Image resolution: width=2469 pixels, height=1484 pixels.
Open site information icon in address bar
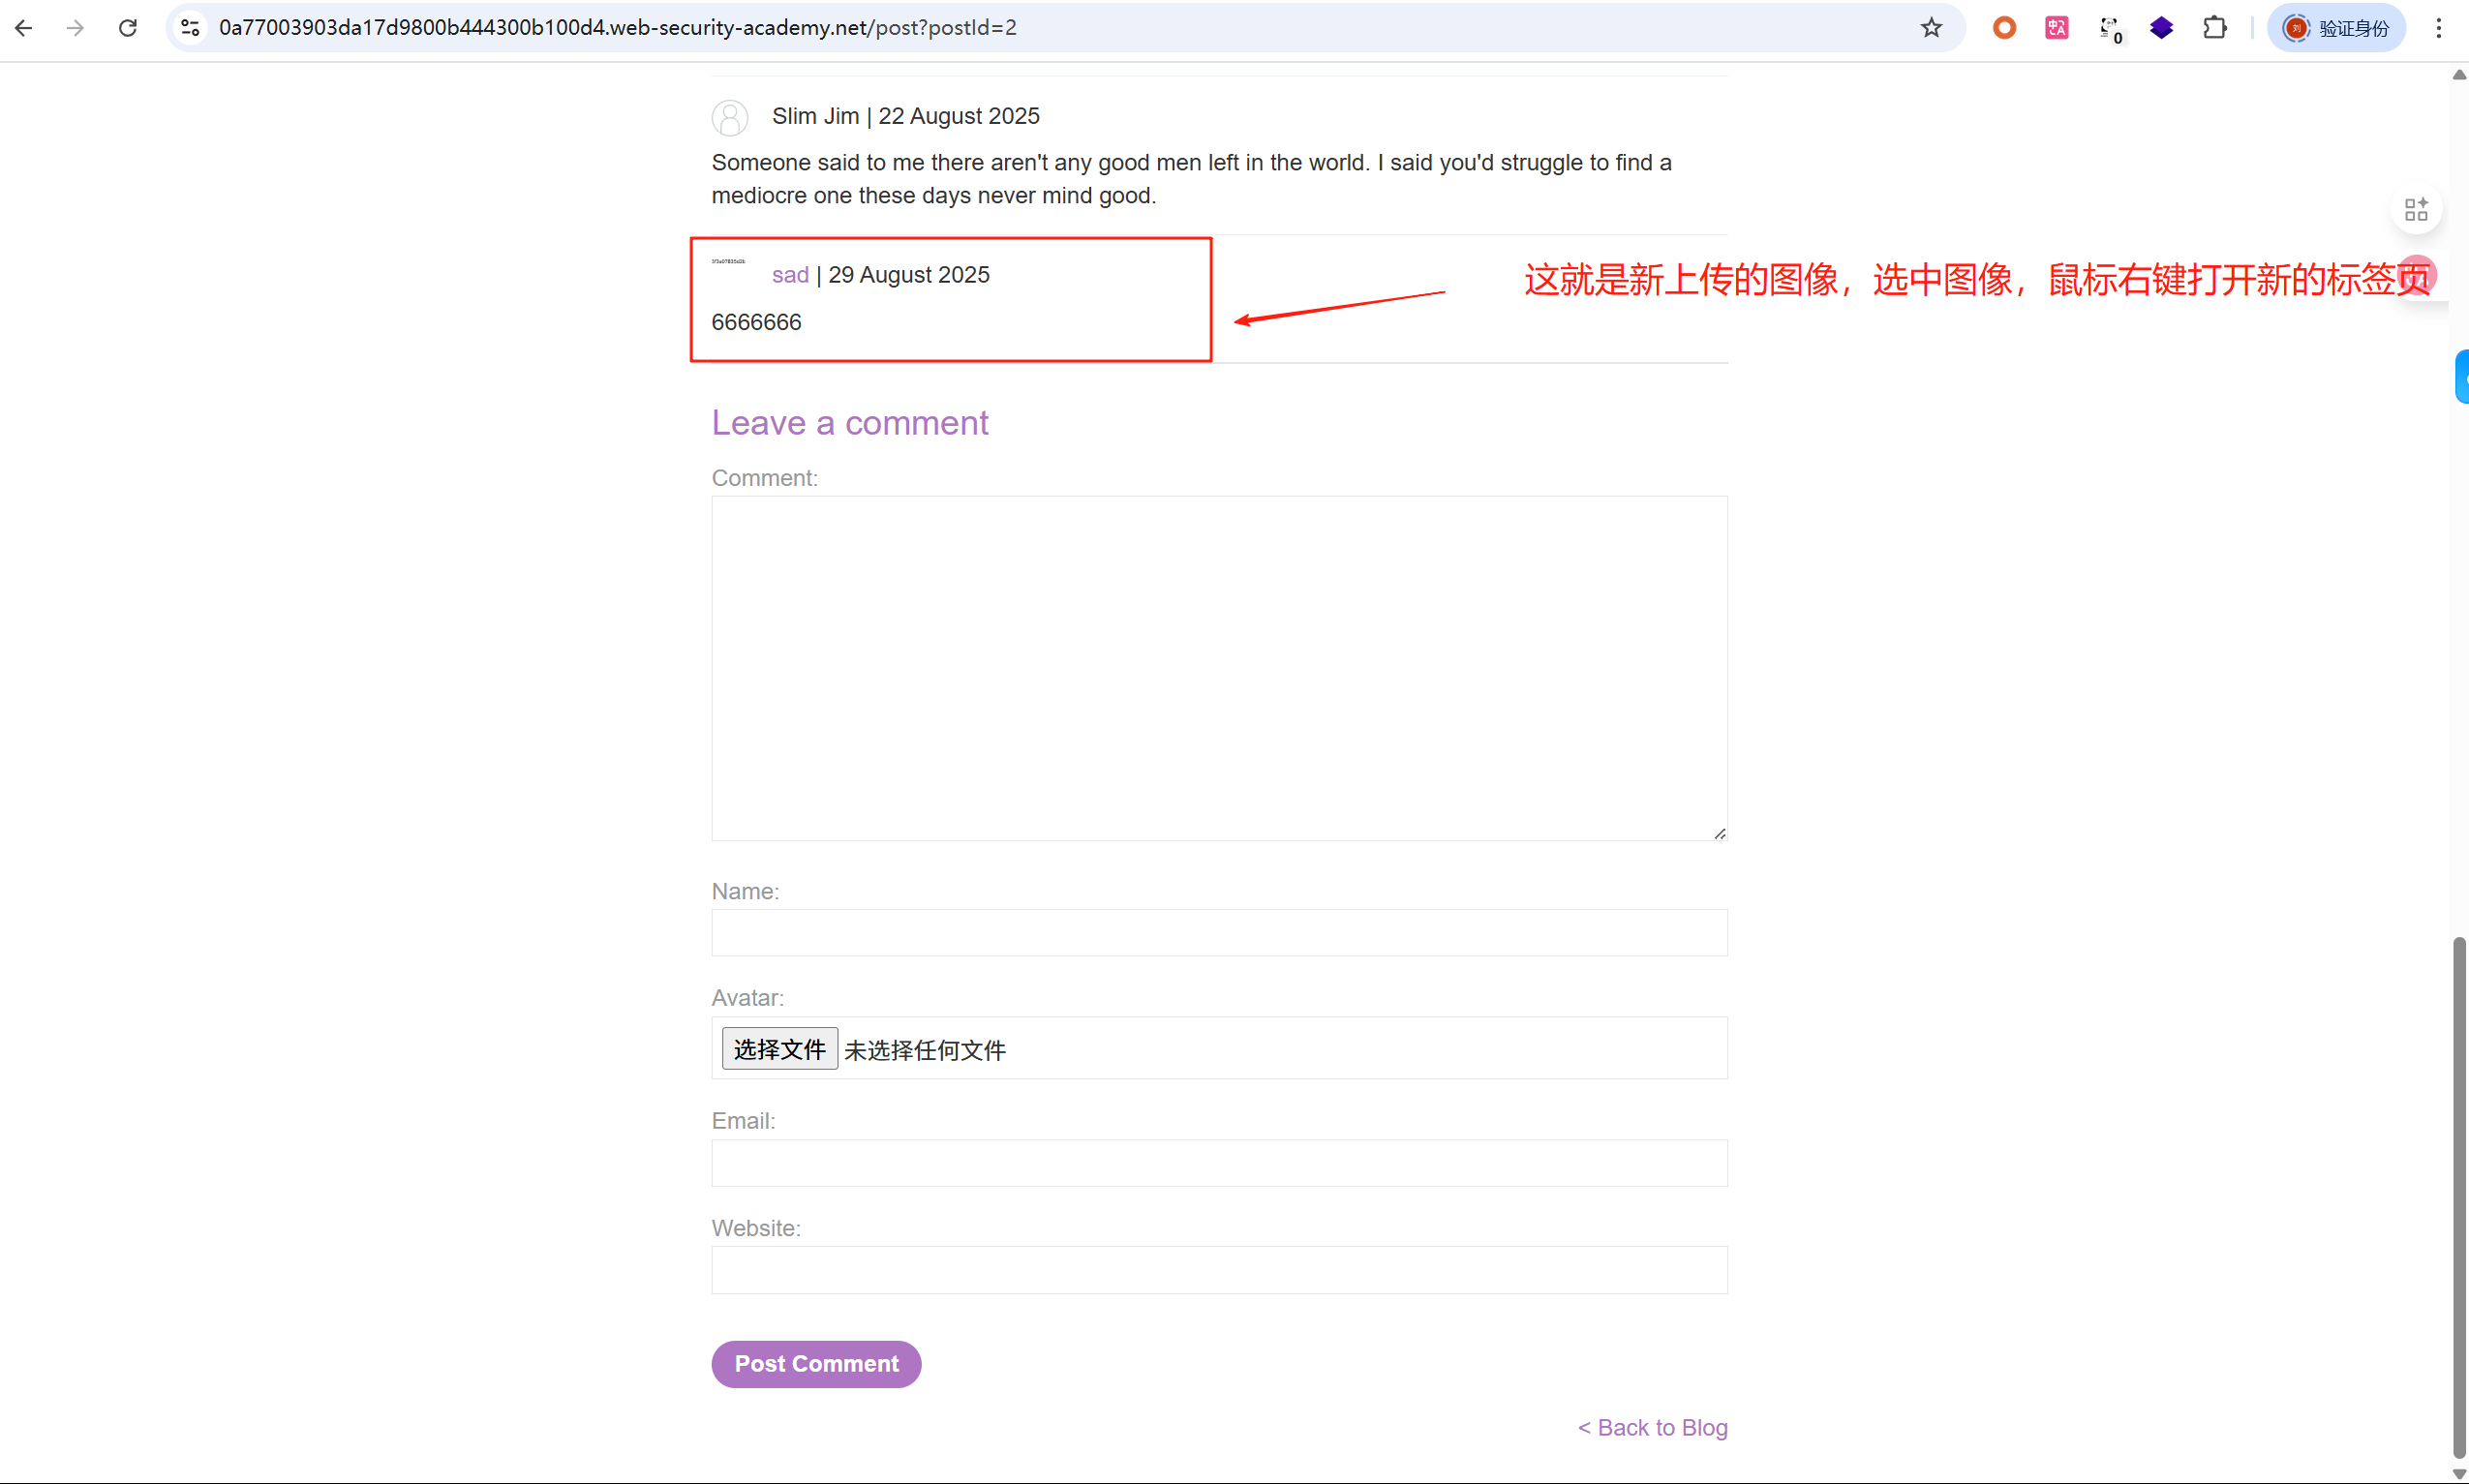190,28
